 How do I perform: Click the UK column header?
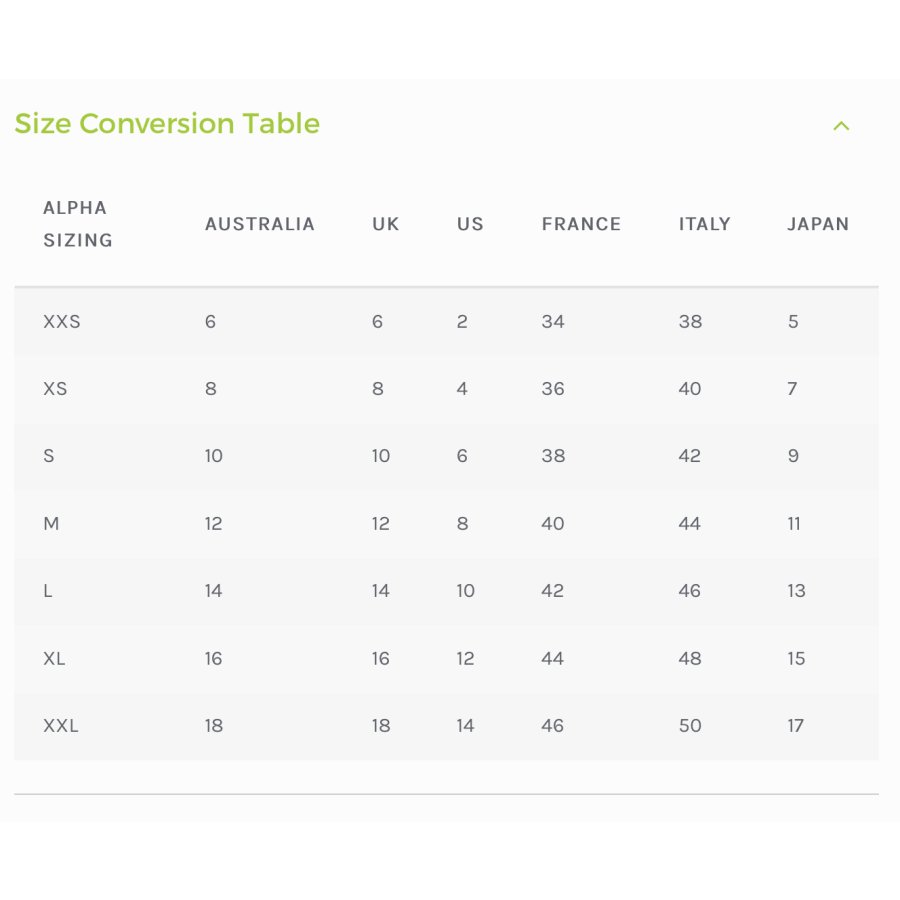coord(385,224)
